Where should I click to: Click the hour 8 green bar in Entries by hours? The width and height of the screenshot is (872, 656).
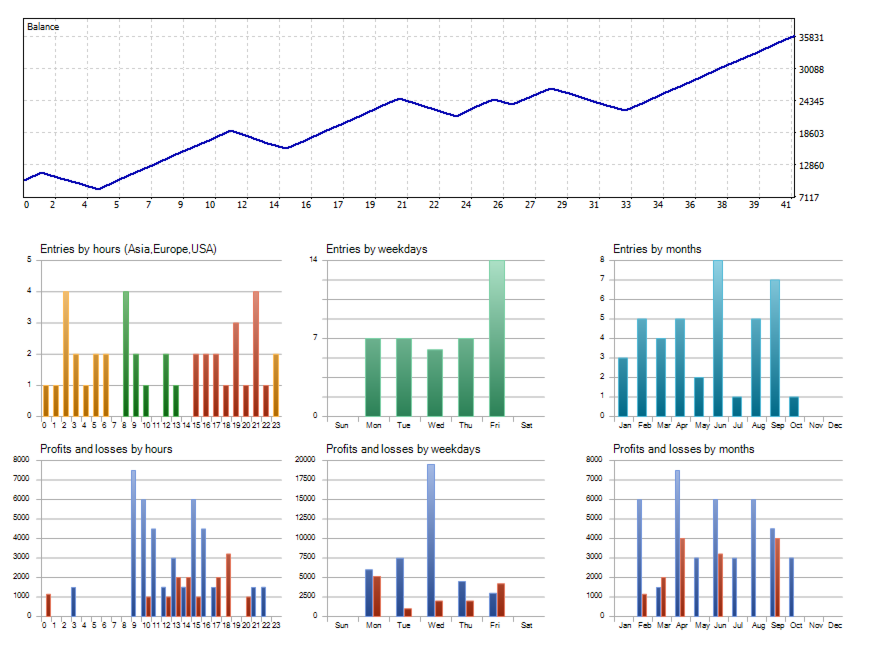tap(126, 354)
